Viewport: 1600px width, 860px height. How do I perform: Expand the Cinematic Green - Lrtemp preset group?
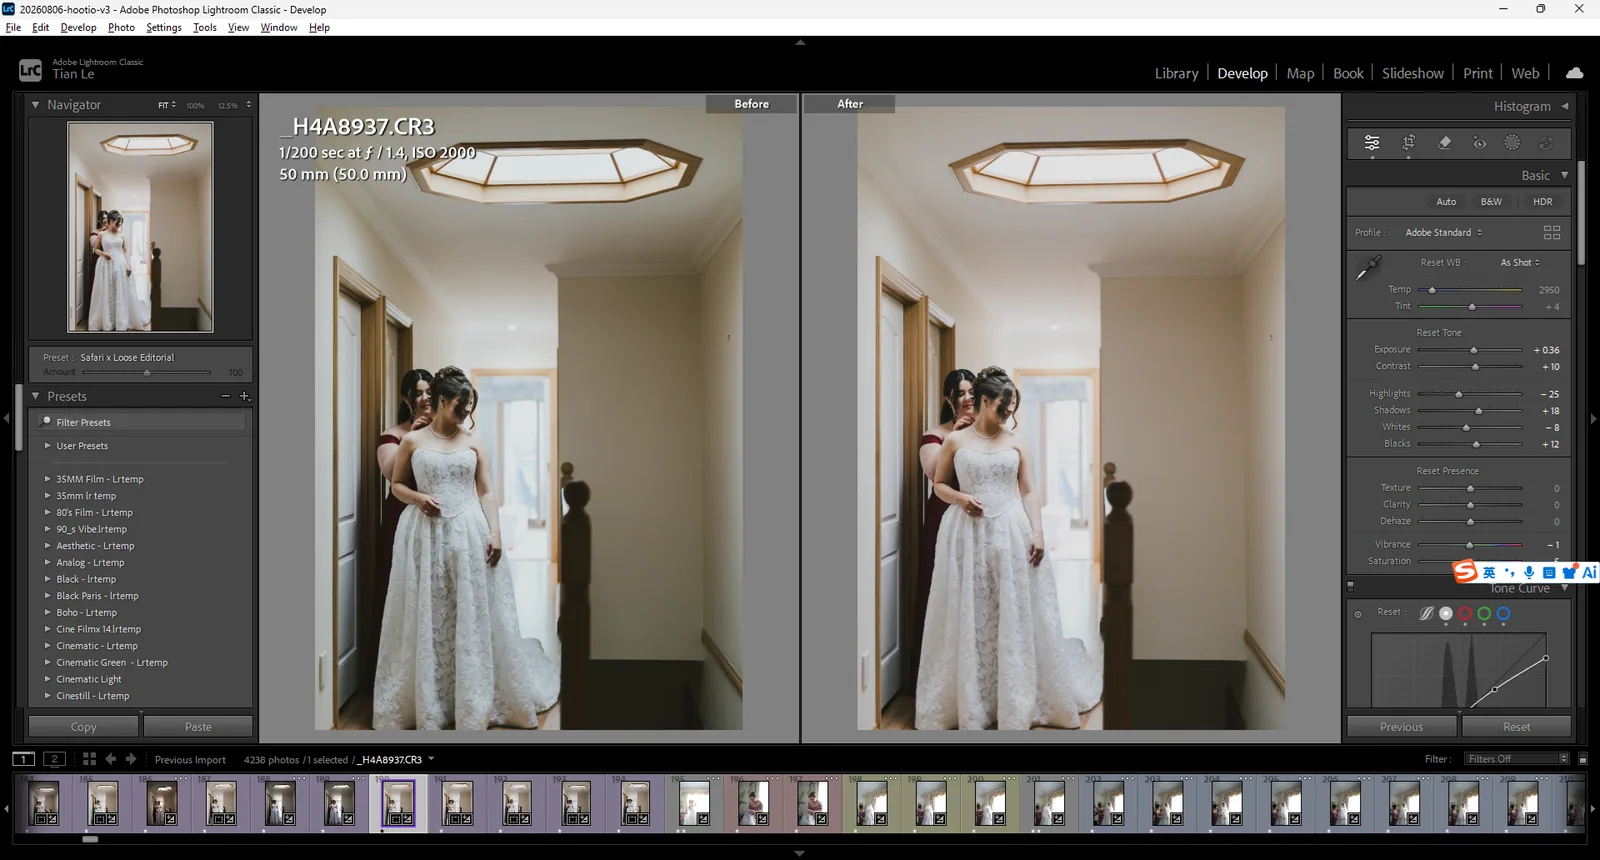[x=47, y=663]
